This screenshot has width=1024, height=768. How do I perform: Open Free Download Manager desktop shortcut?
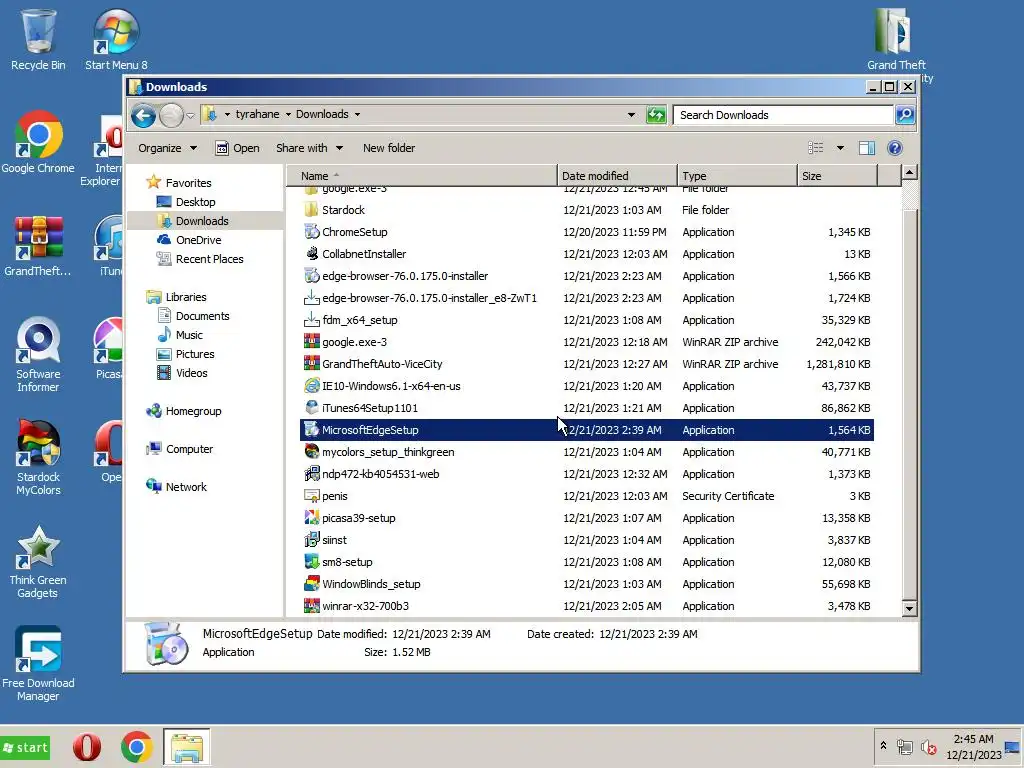pos(38,664)
